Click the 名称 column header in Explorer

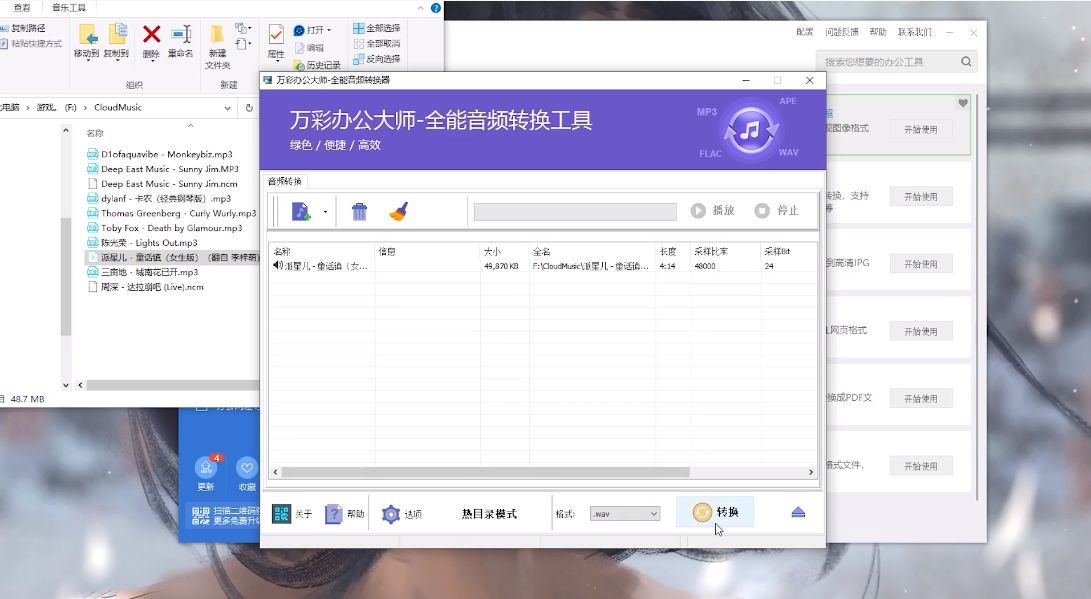[x=95, y=133]
